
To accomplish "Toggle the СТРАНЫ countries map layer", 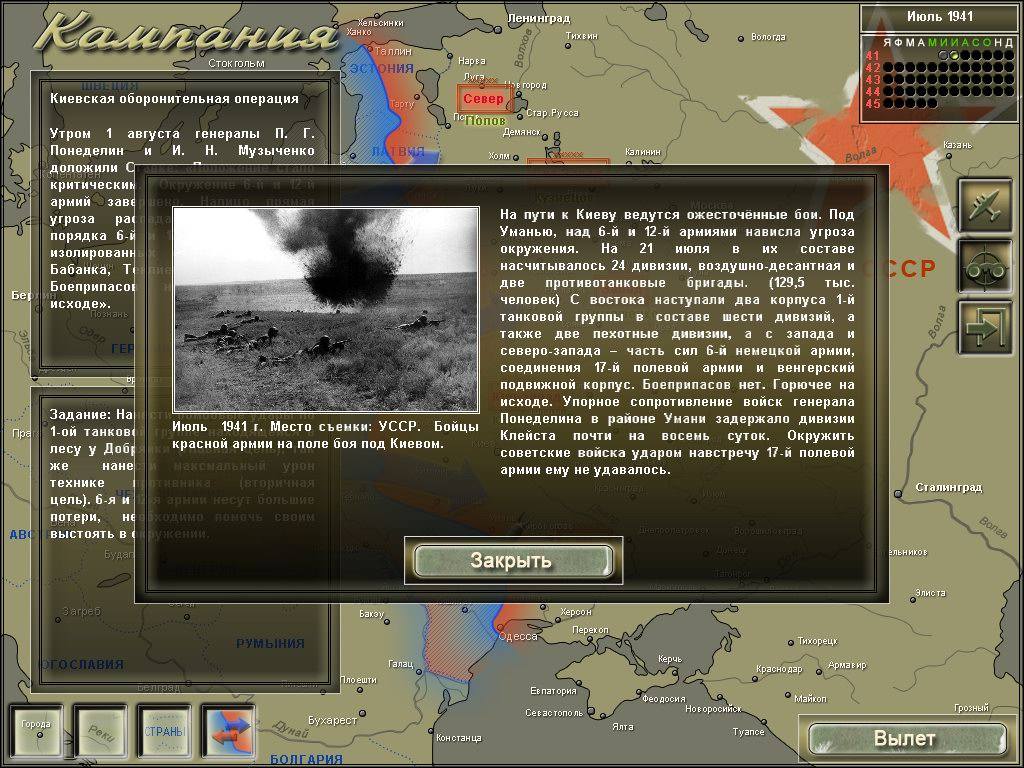I will tap(164, 731).
